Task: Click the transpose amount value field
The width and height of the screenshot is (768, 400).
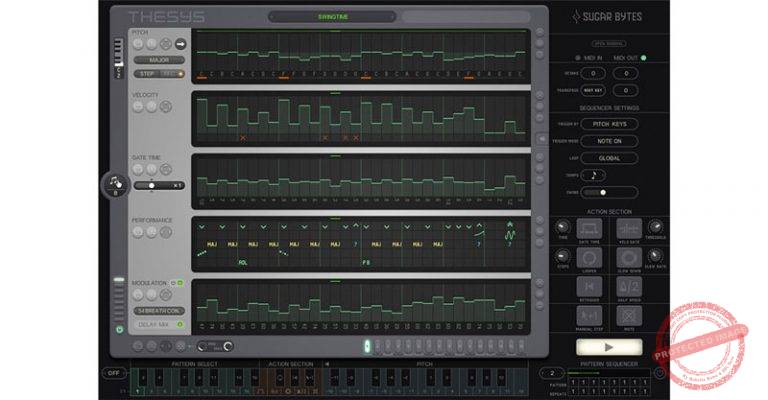Action: (x=625, y=91)
